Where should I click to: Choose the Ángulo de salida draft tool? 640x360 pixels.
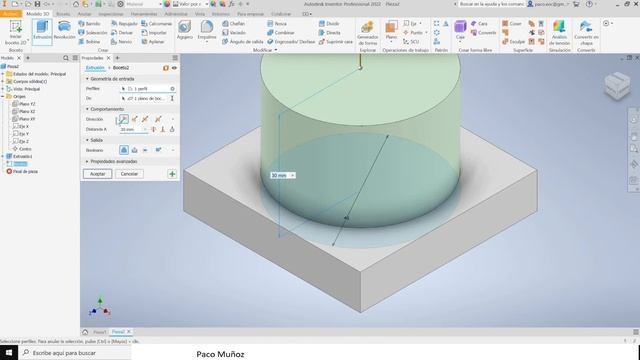click(x=242, y=42)
